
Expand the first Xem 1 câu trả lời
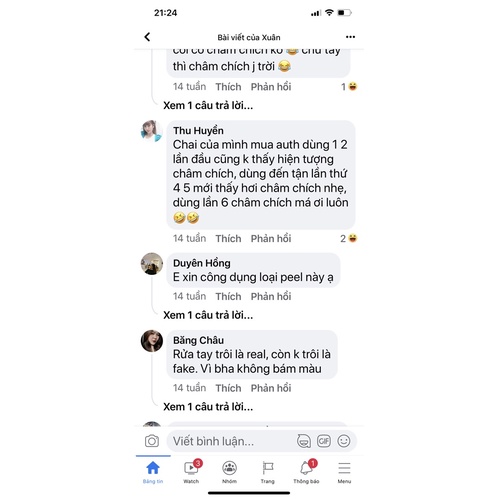click(x=208, y=106)
